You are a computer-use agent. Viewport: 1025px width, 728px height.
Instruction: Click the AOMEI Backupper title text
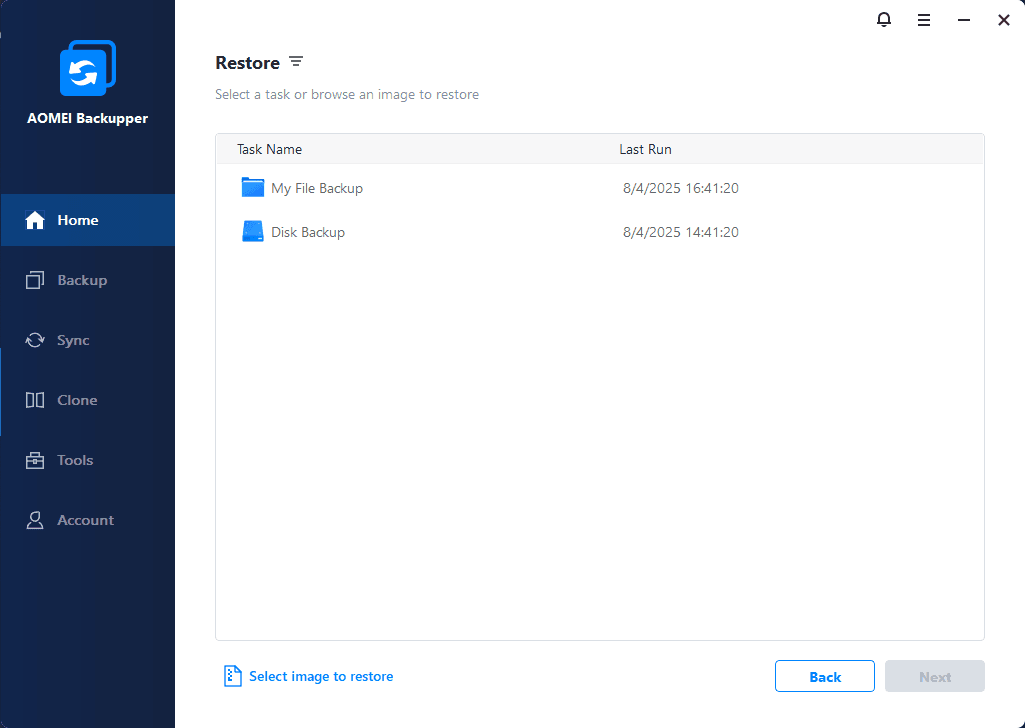88,118
